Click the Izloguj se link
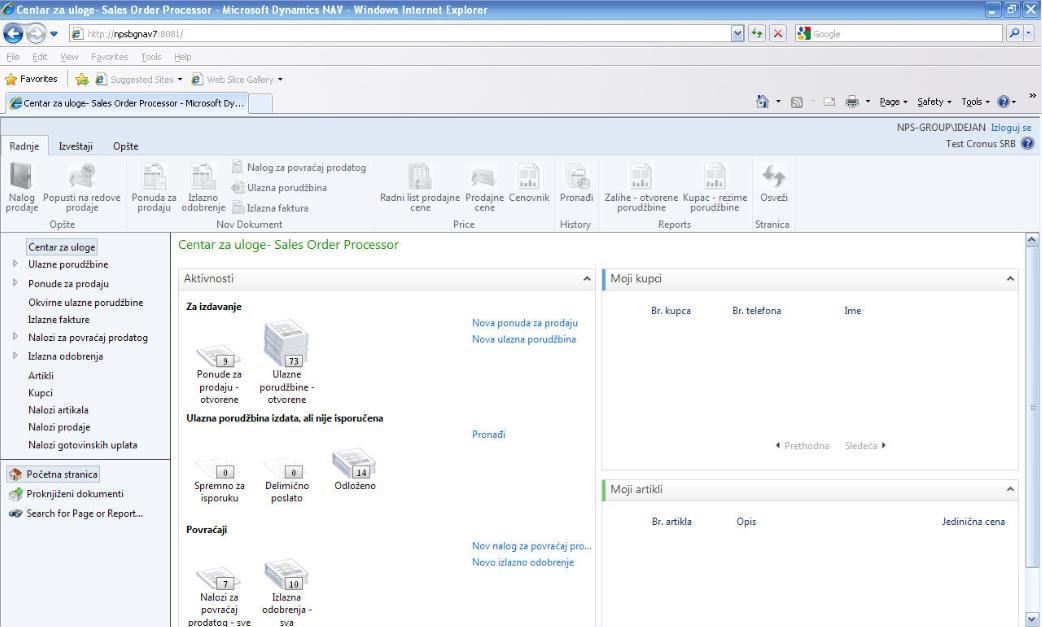This screenshot has height=627, width=1042. tap(1011, 128)
